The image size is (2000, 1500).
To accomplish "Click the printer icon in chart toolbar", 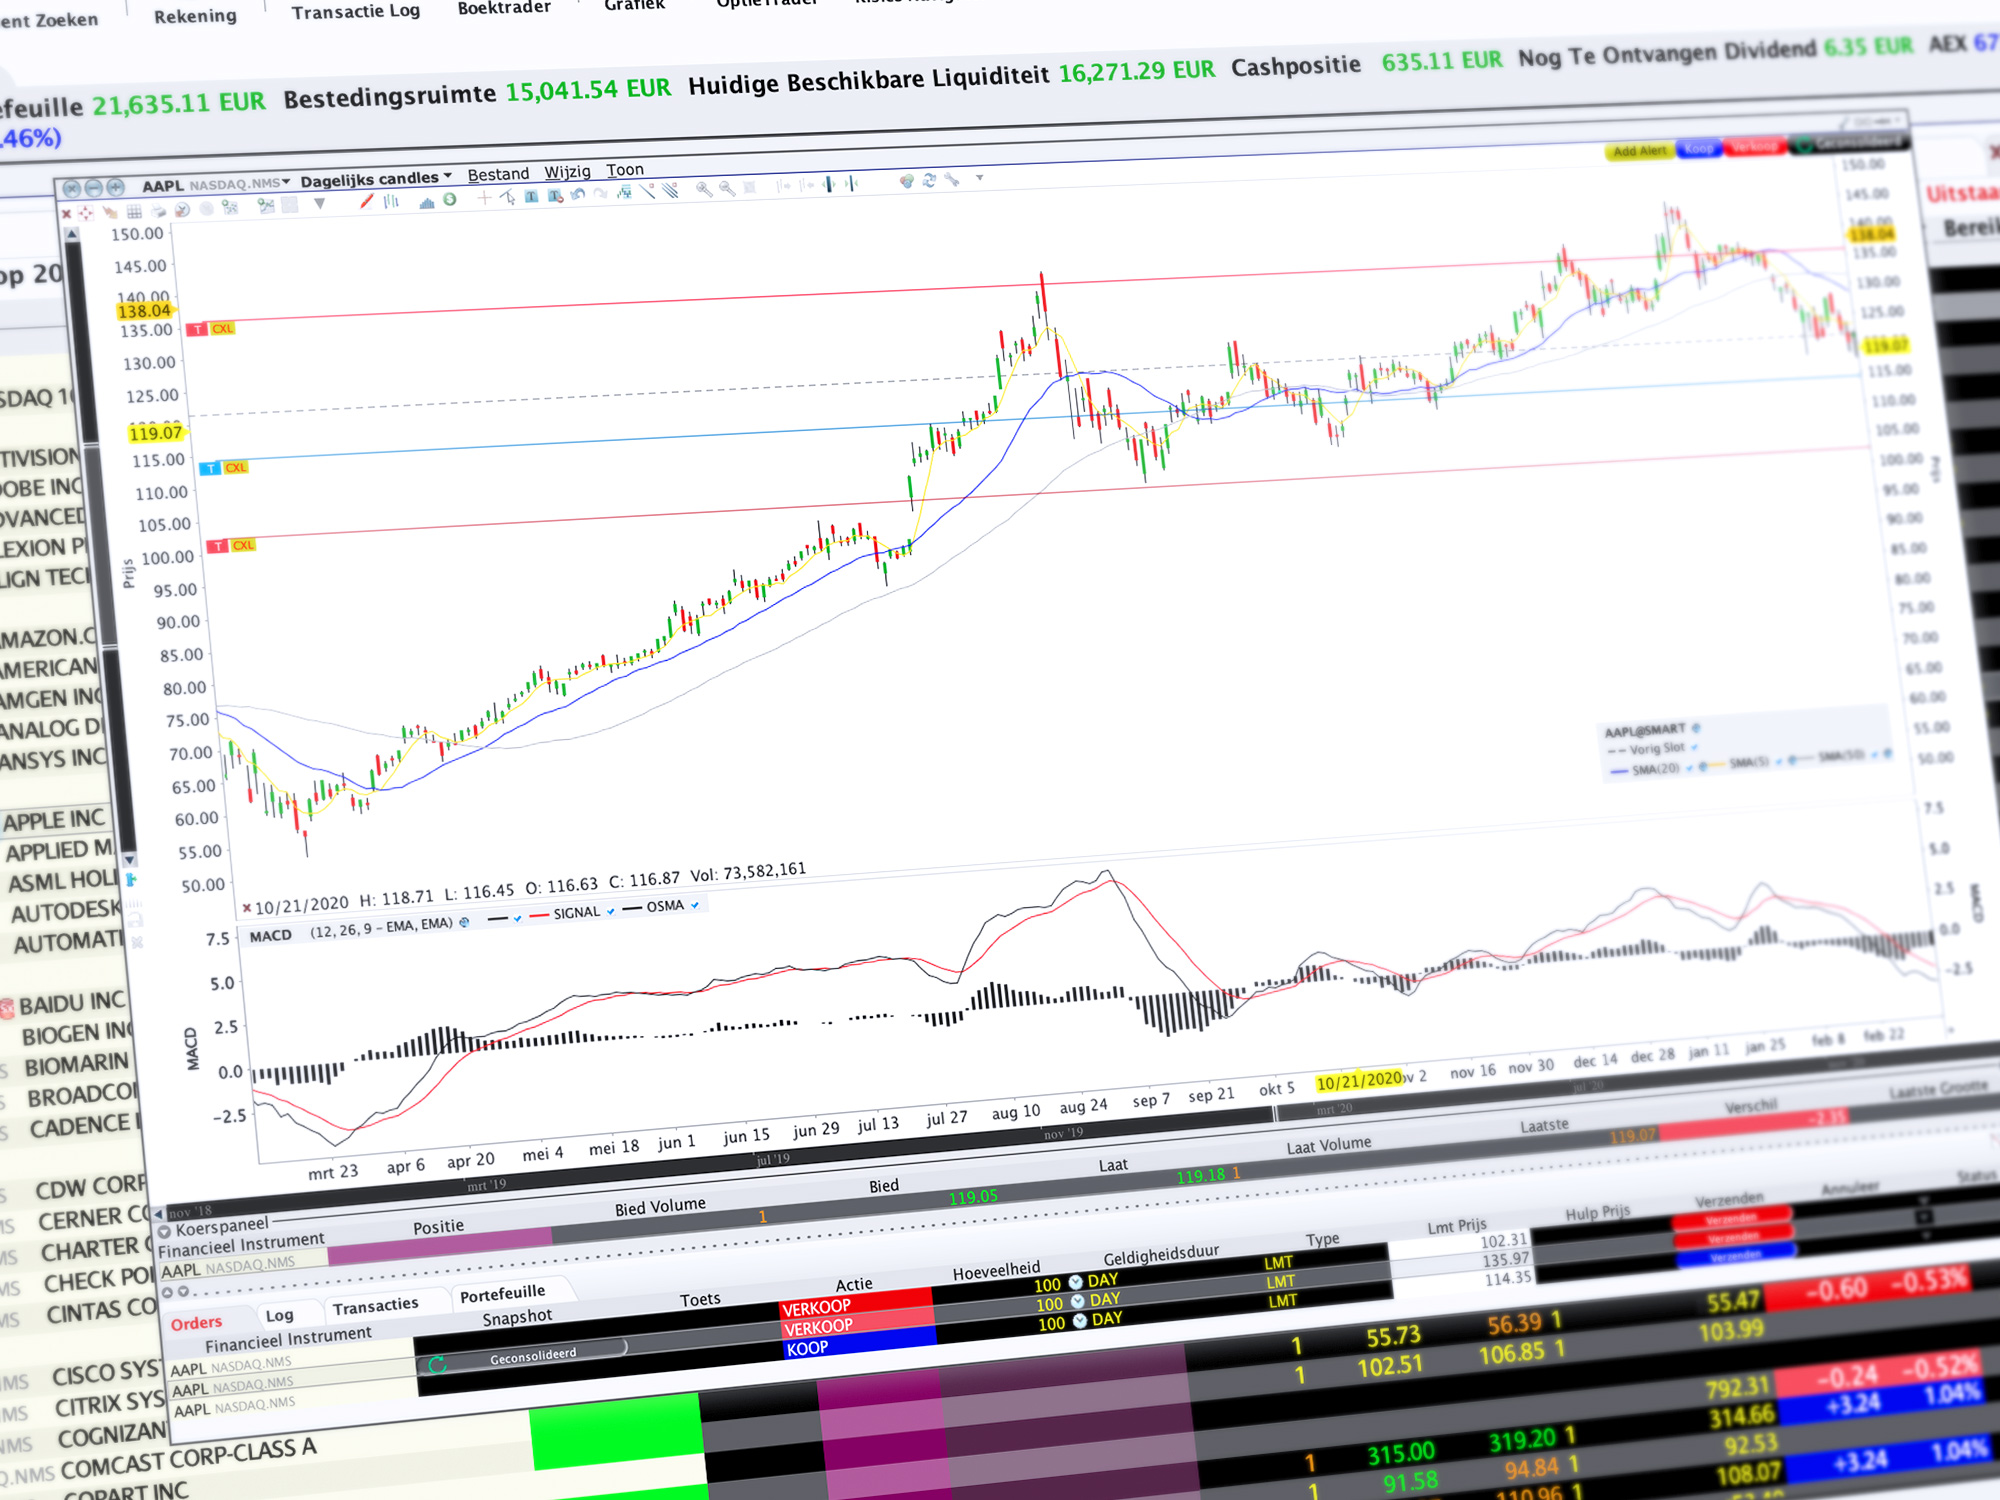I will (158, 210).
